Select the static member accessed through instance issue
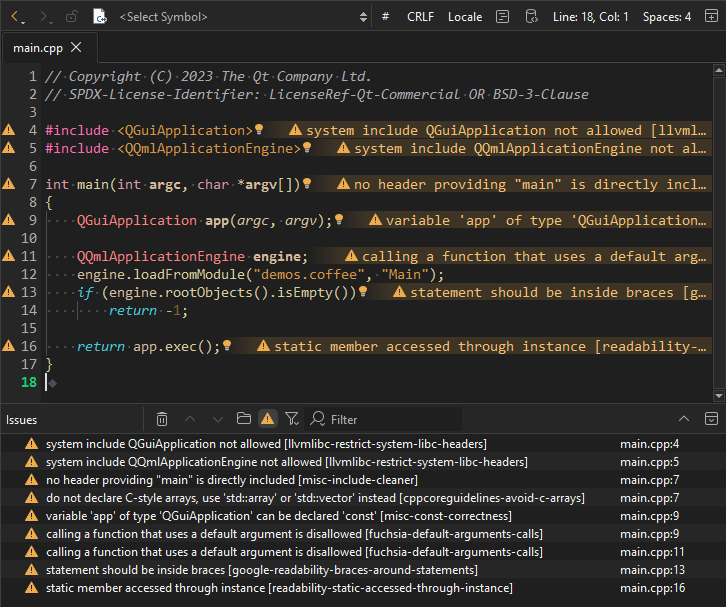Screen dimensions: 726x607 279,588
